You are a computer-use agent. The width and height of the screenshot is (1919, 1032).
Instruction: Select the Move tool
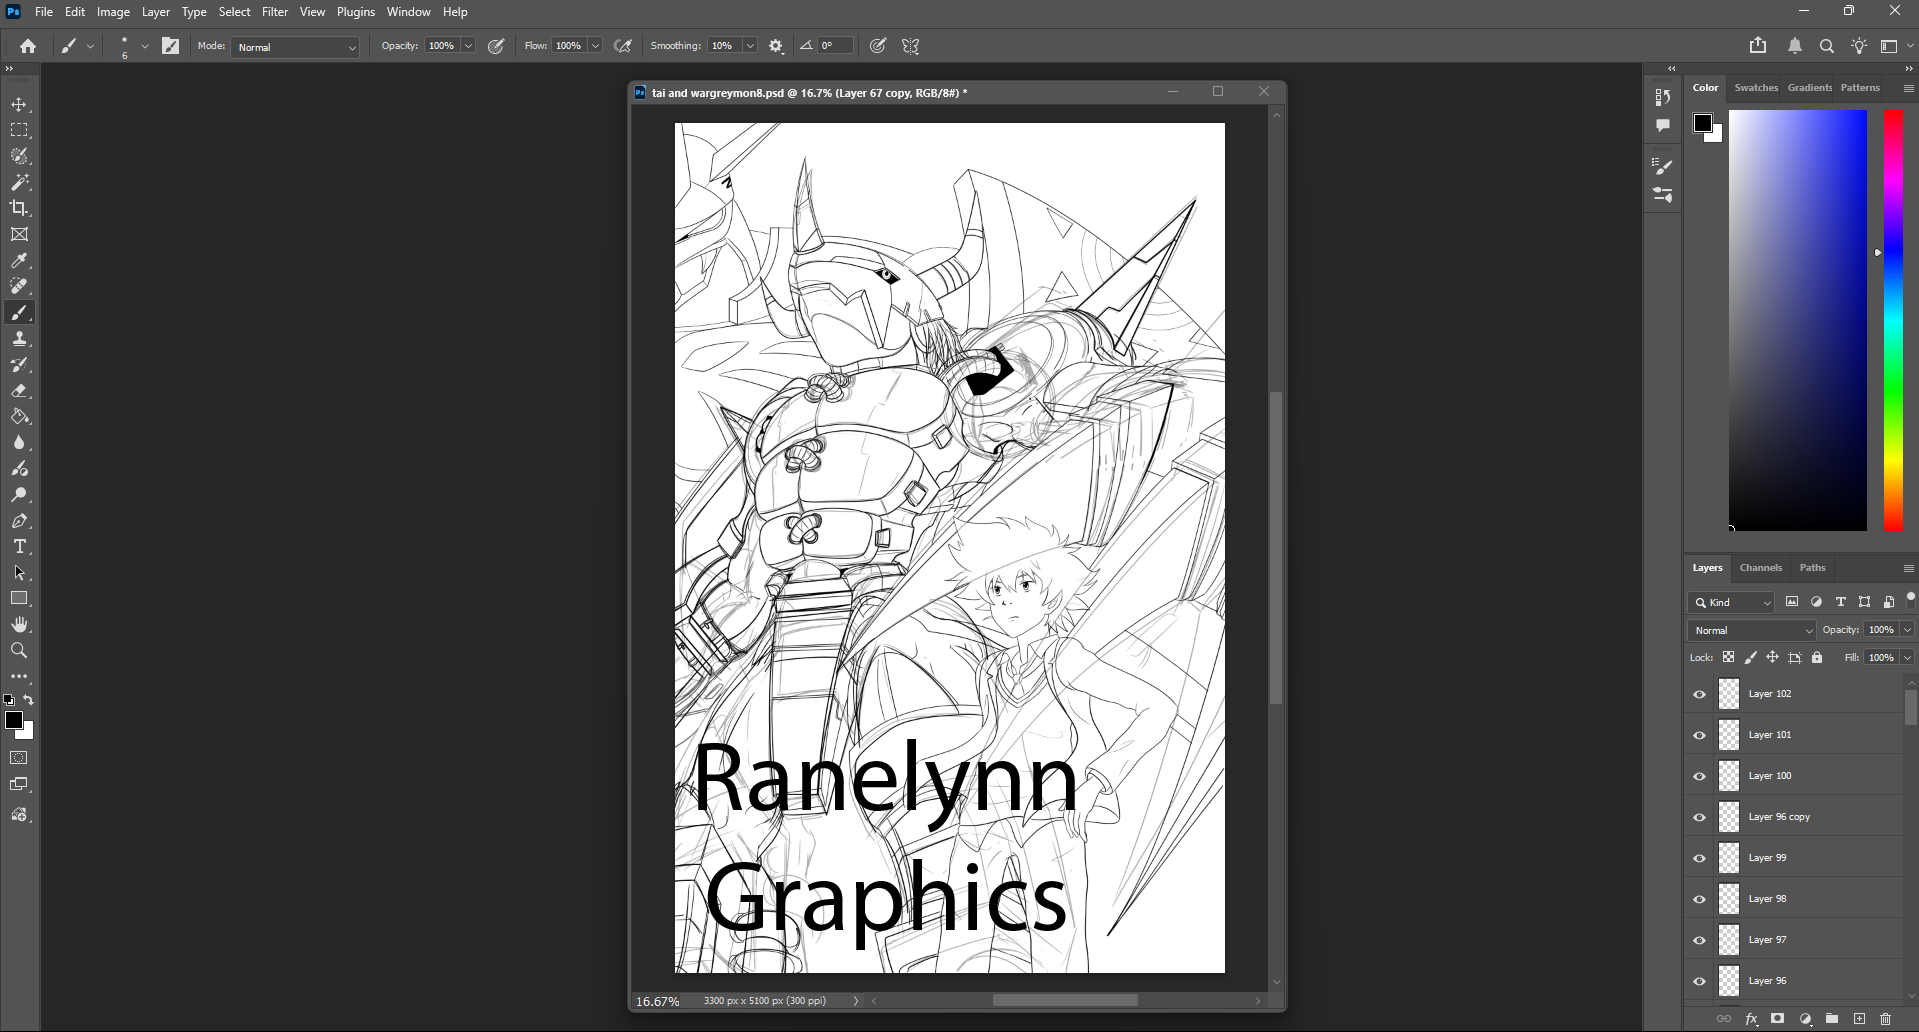click(x=19, y=105)
